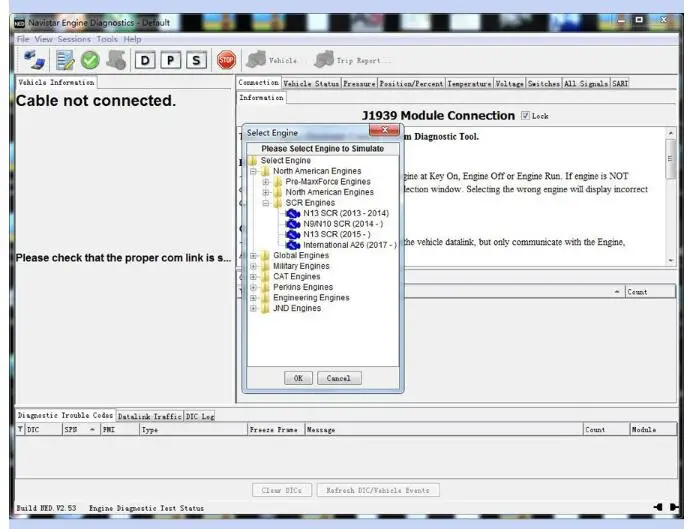
Task: Click the left arrow in status bar
Action: (657, 507)
